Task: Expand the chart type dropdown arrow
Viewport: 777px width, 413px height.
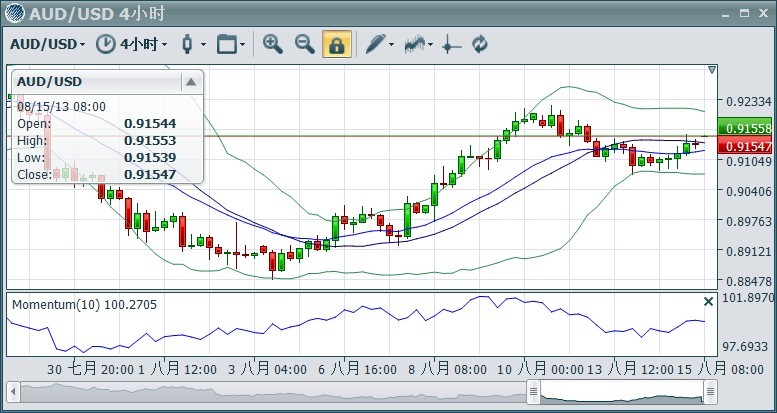Action: click(x=203, y=45)
